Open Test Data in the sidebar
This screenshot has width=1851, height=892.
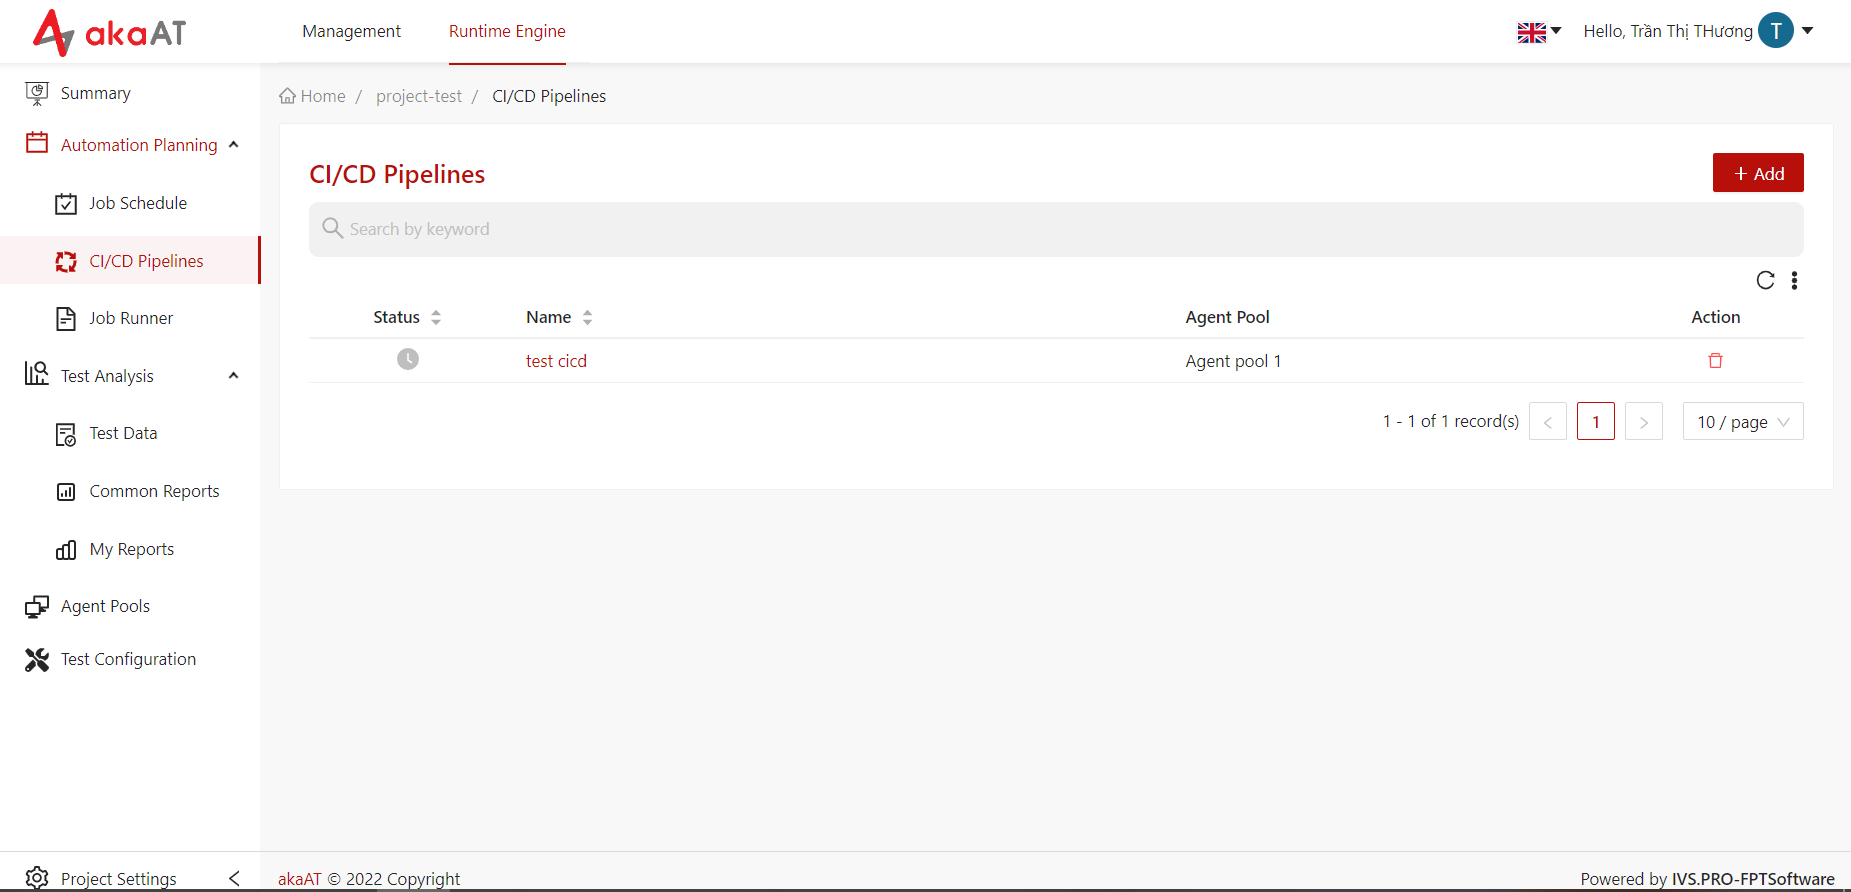click(123, 433)
